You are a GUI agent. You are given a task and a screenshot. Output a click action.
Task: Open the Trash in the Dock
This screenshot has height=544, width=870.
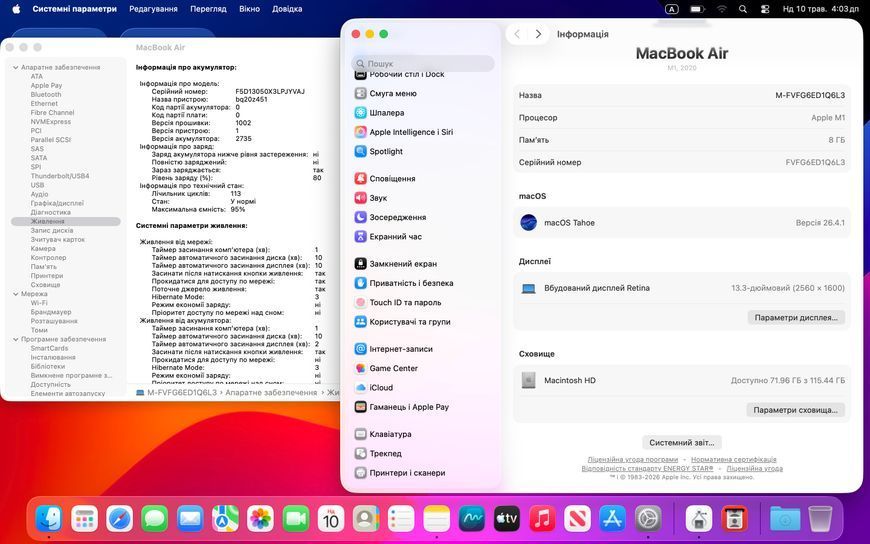(820, 519)
